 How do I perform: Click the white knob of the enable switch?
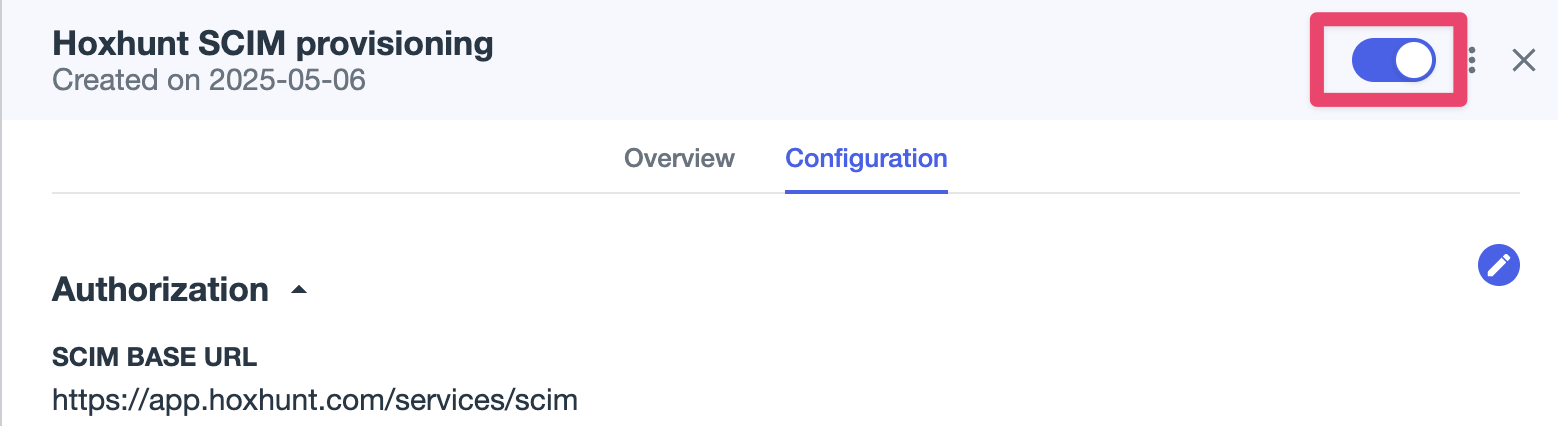[1414, 61]
